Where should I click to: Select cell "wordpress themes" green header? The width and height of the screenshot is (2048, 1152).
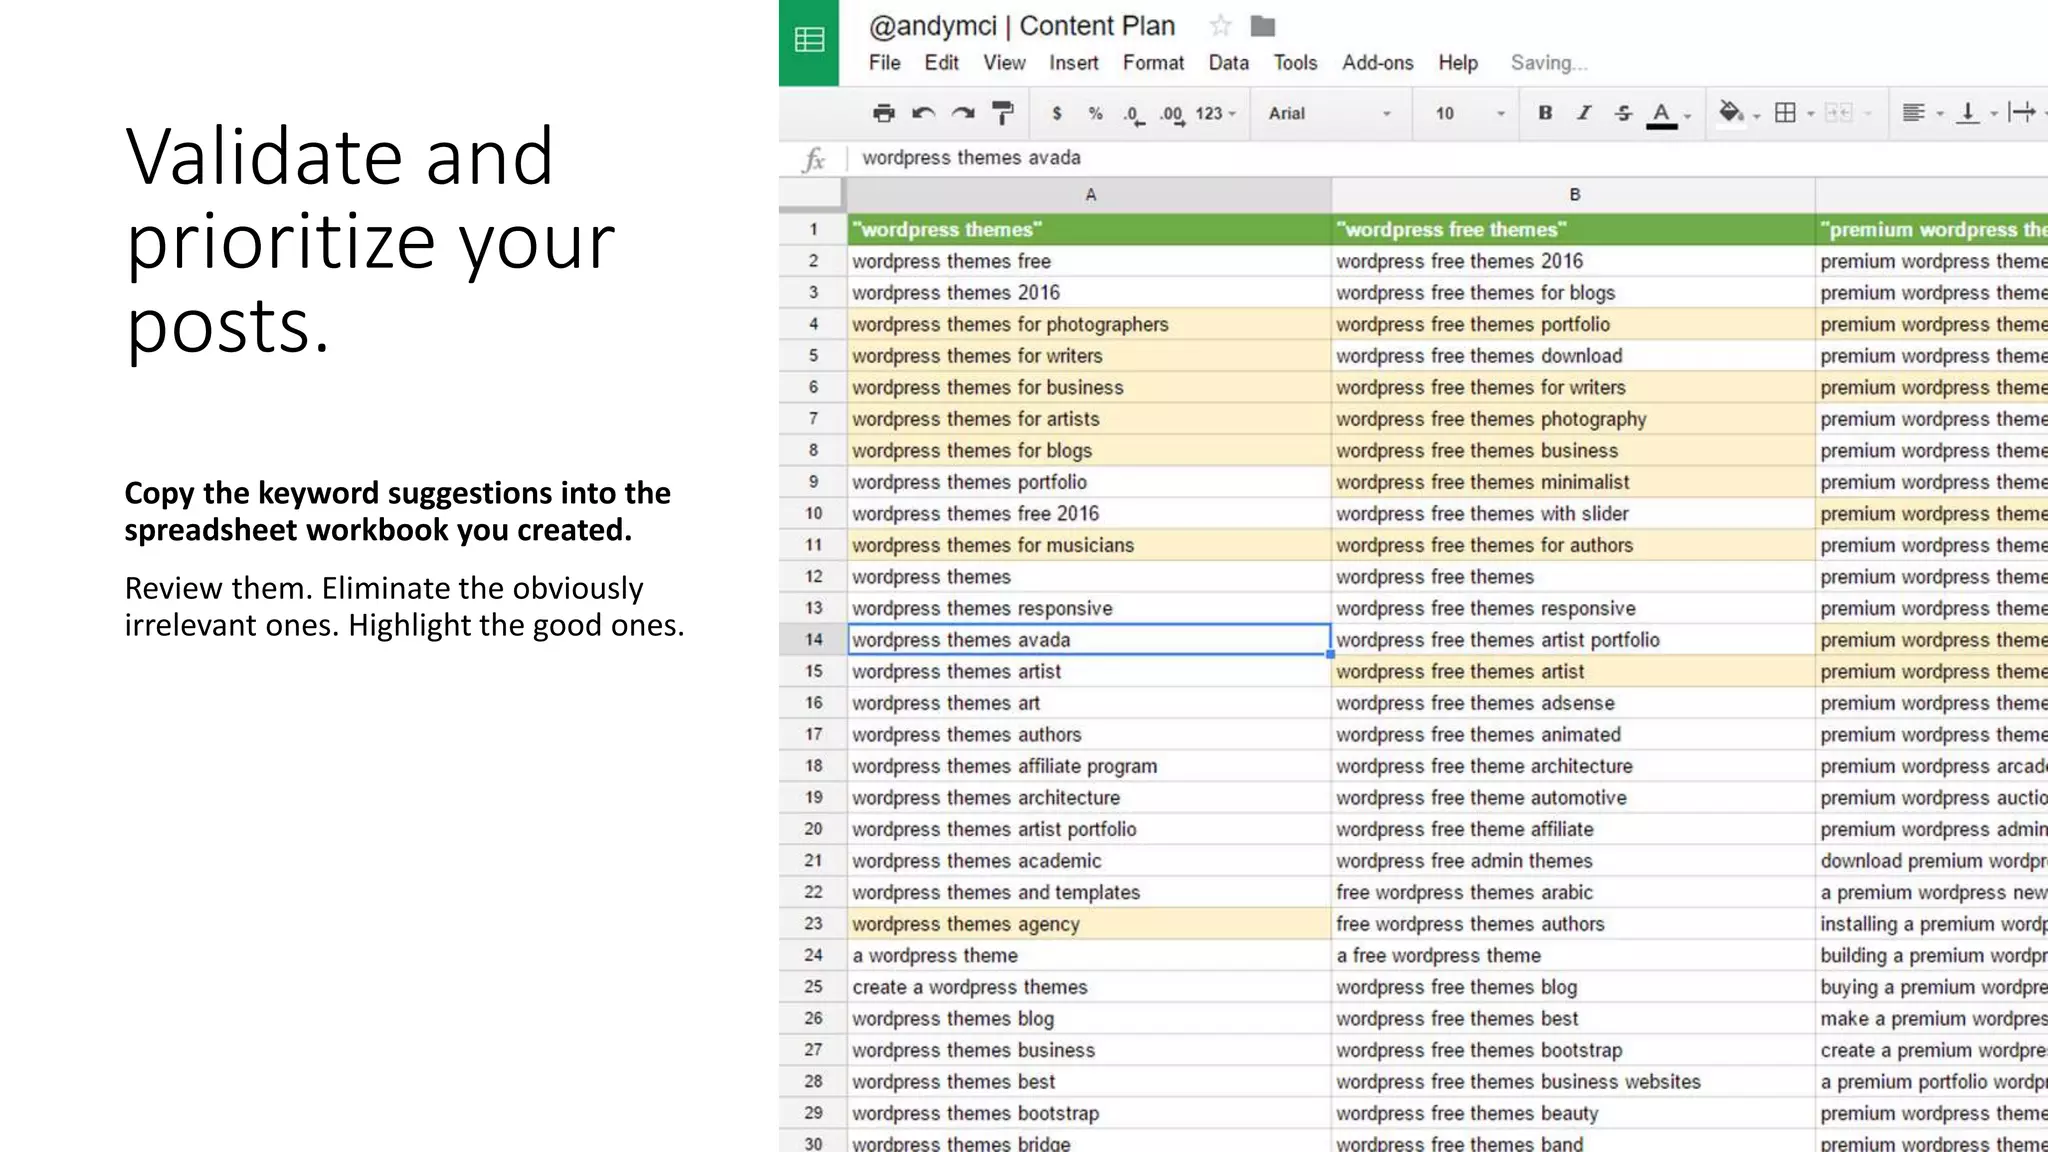(1089, 229)
